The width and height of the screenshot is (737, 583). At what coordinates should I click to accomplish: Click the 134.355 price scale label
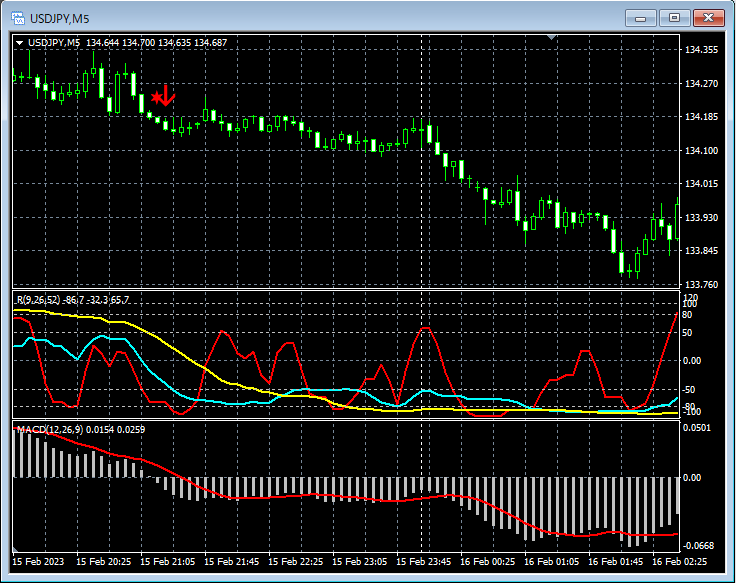(701, 50)
